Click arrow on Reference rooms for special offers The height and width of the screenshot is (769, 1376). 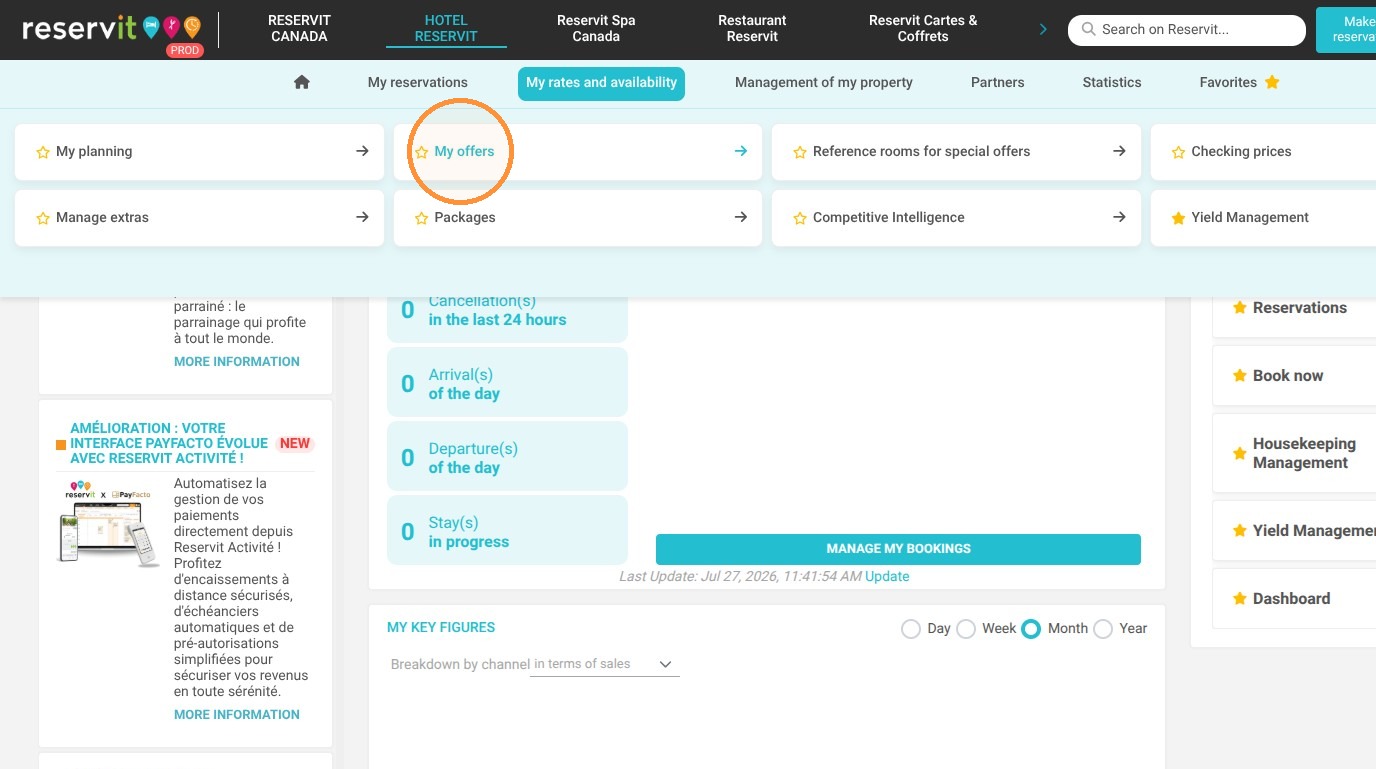(x=1119, y=151)
